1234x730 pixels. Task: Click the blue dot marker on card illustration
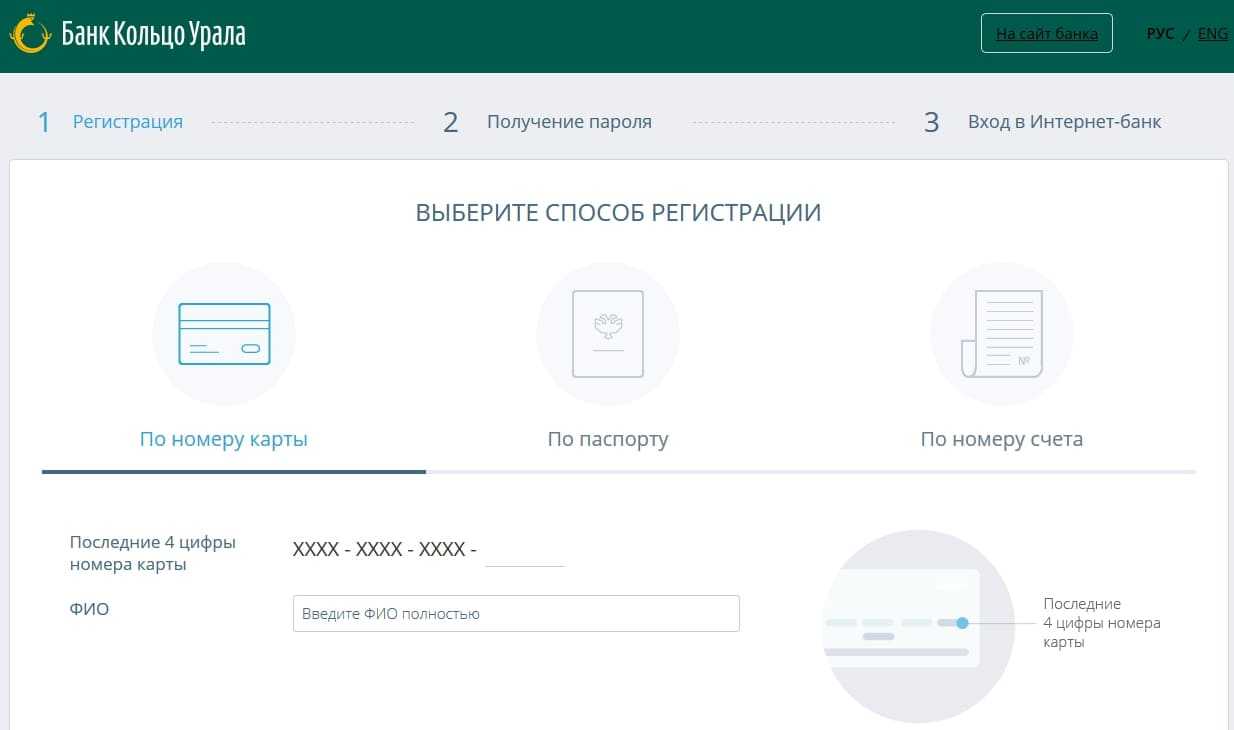pos(962,623)
